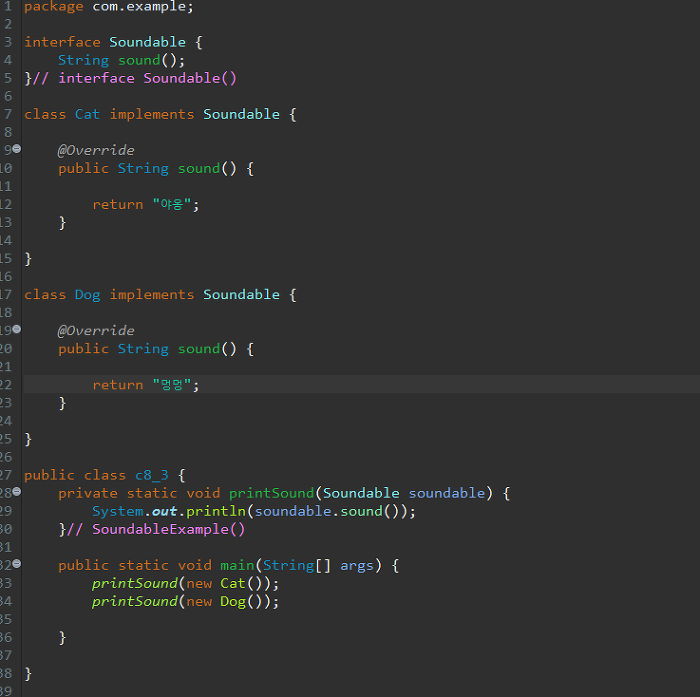Click 'main' in the public static void main line

(237, 566)
